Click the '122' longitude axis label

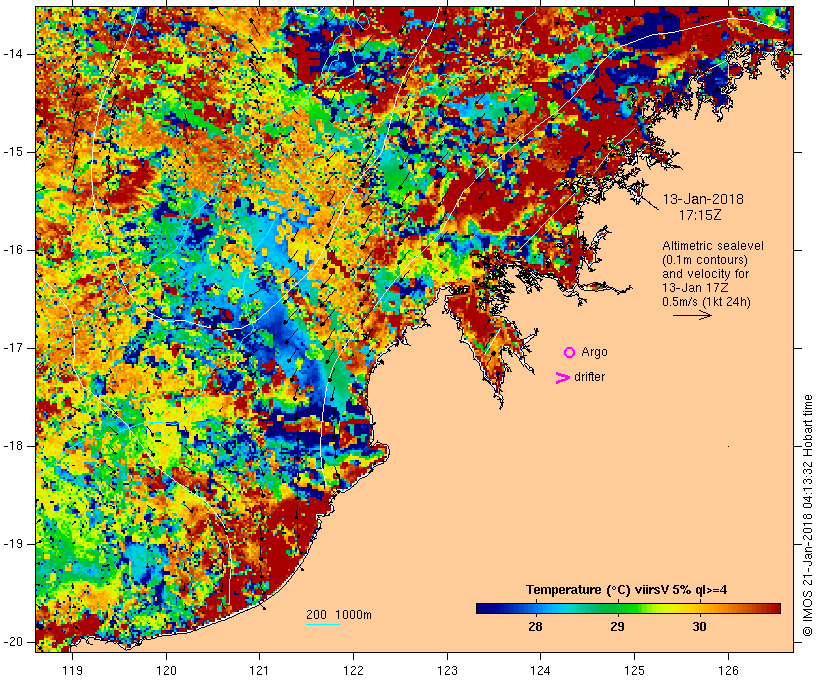click(x=354, y=670)
